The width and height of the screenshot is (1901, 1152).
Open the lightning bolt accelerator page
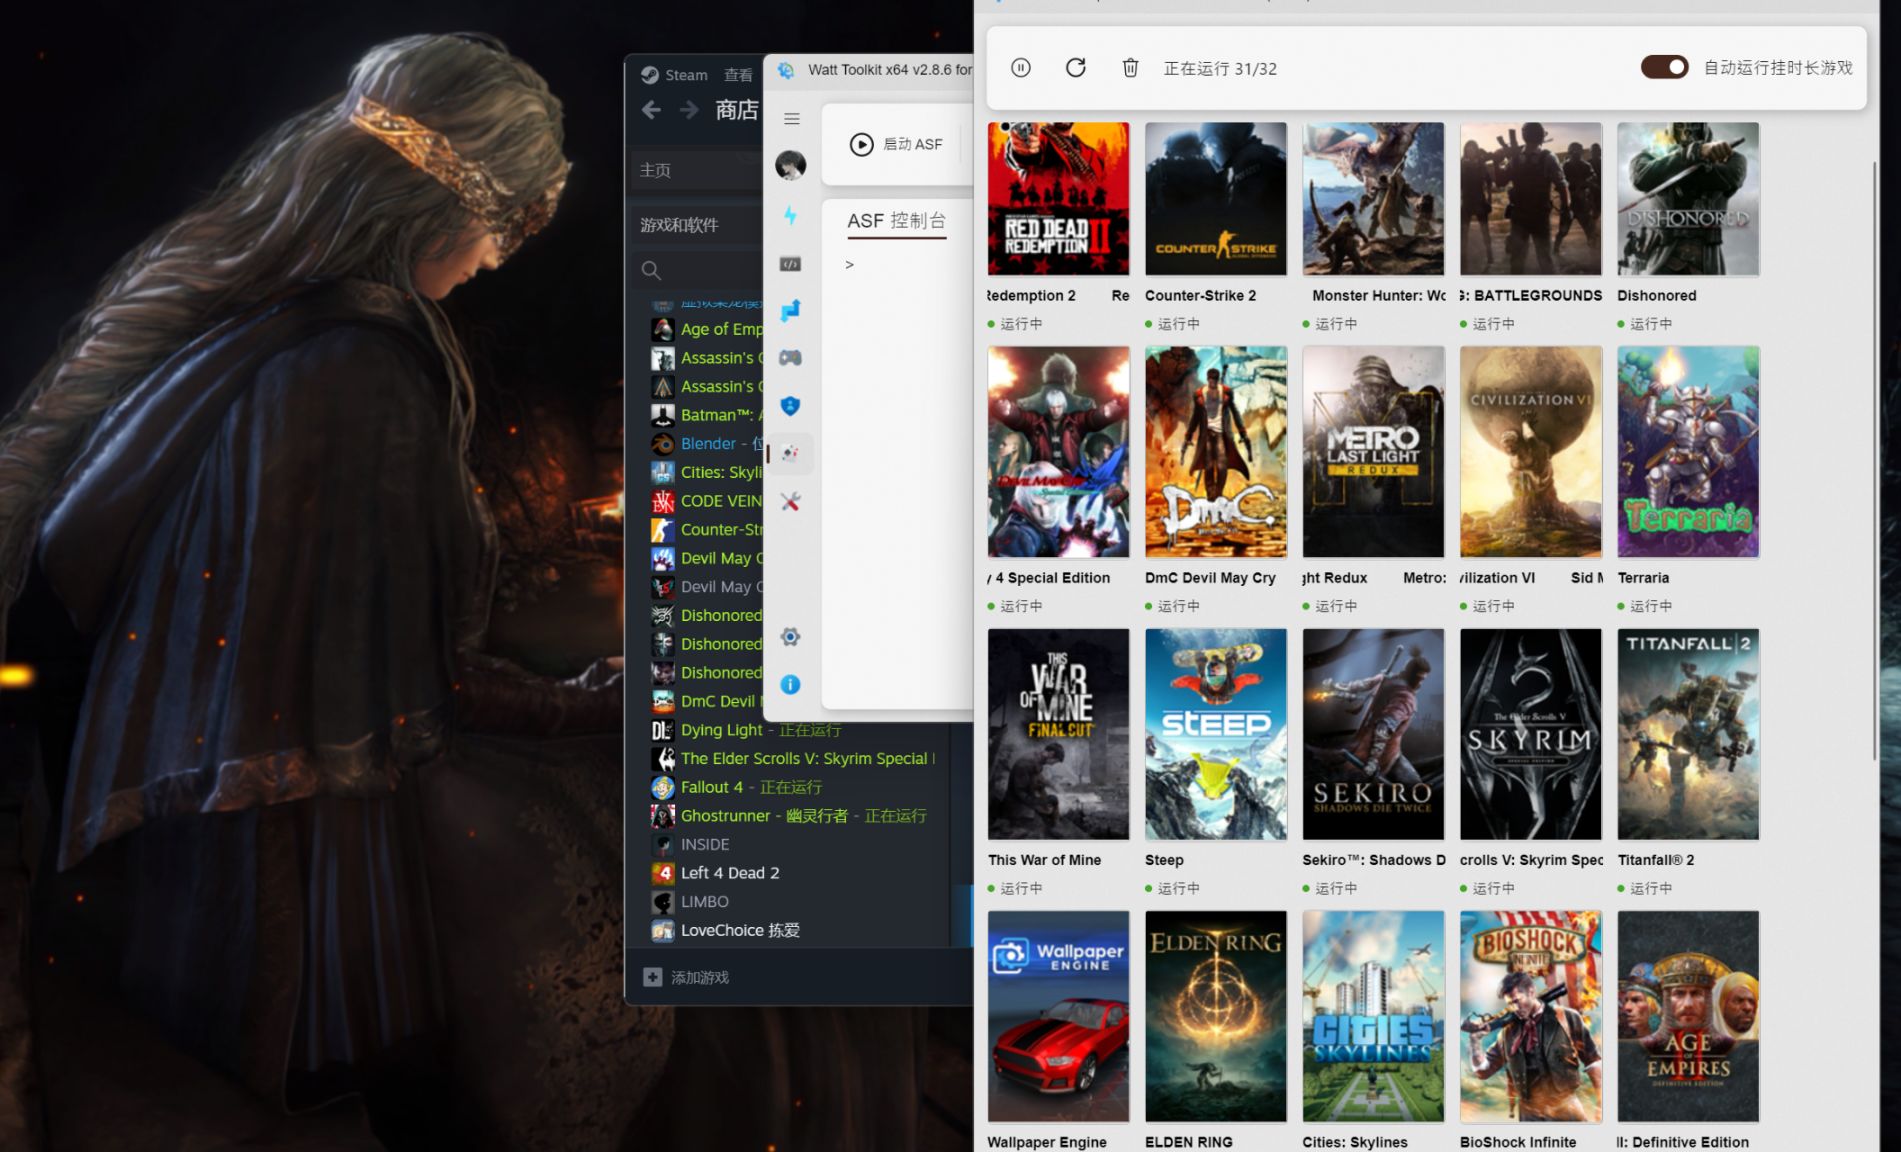tap(790, 215)
